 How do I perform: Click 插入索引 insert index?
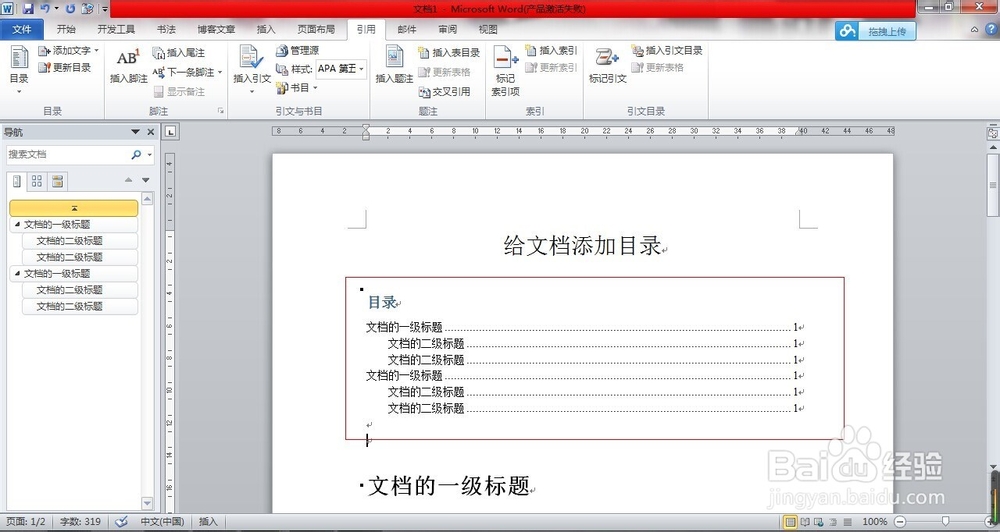click(551, 50)
